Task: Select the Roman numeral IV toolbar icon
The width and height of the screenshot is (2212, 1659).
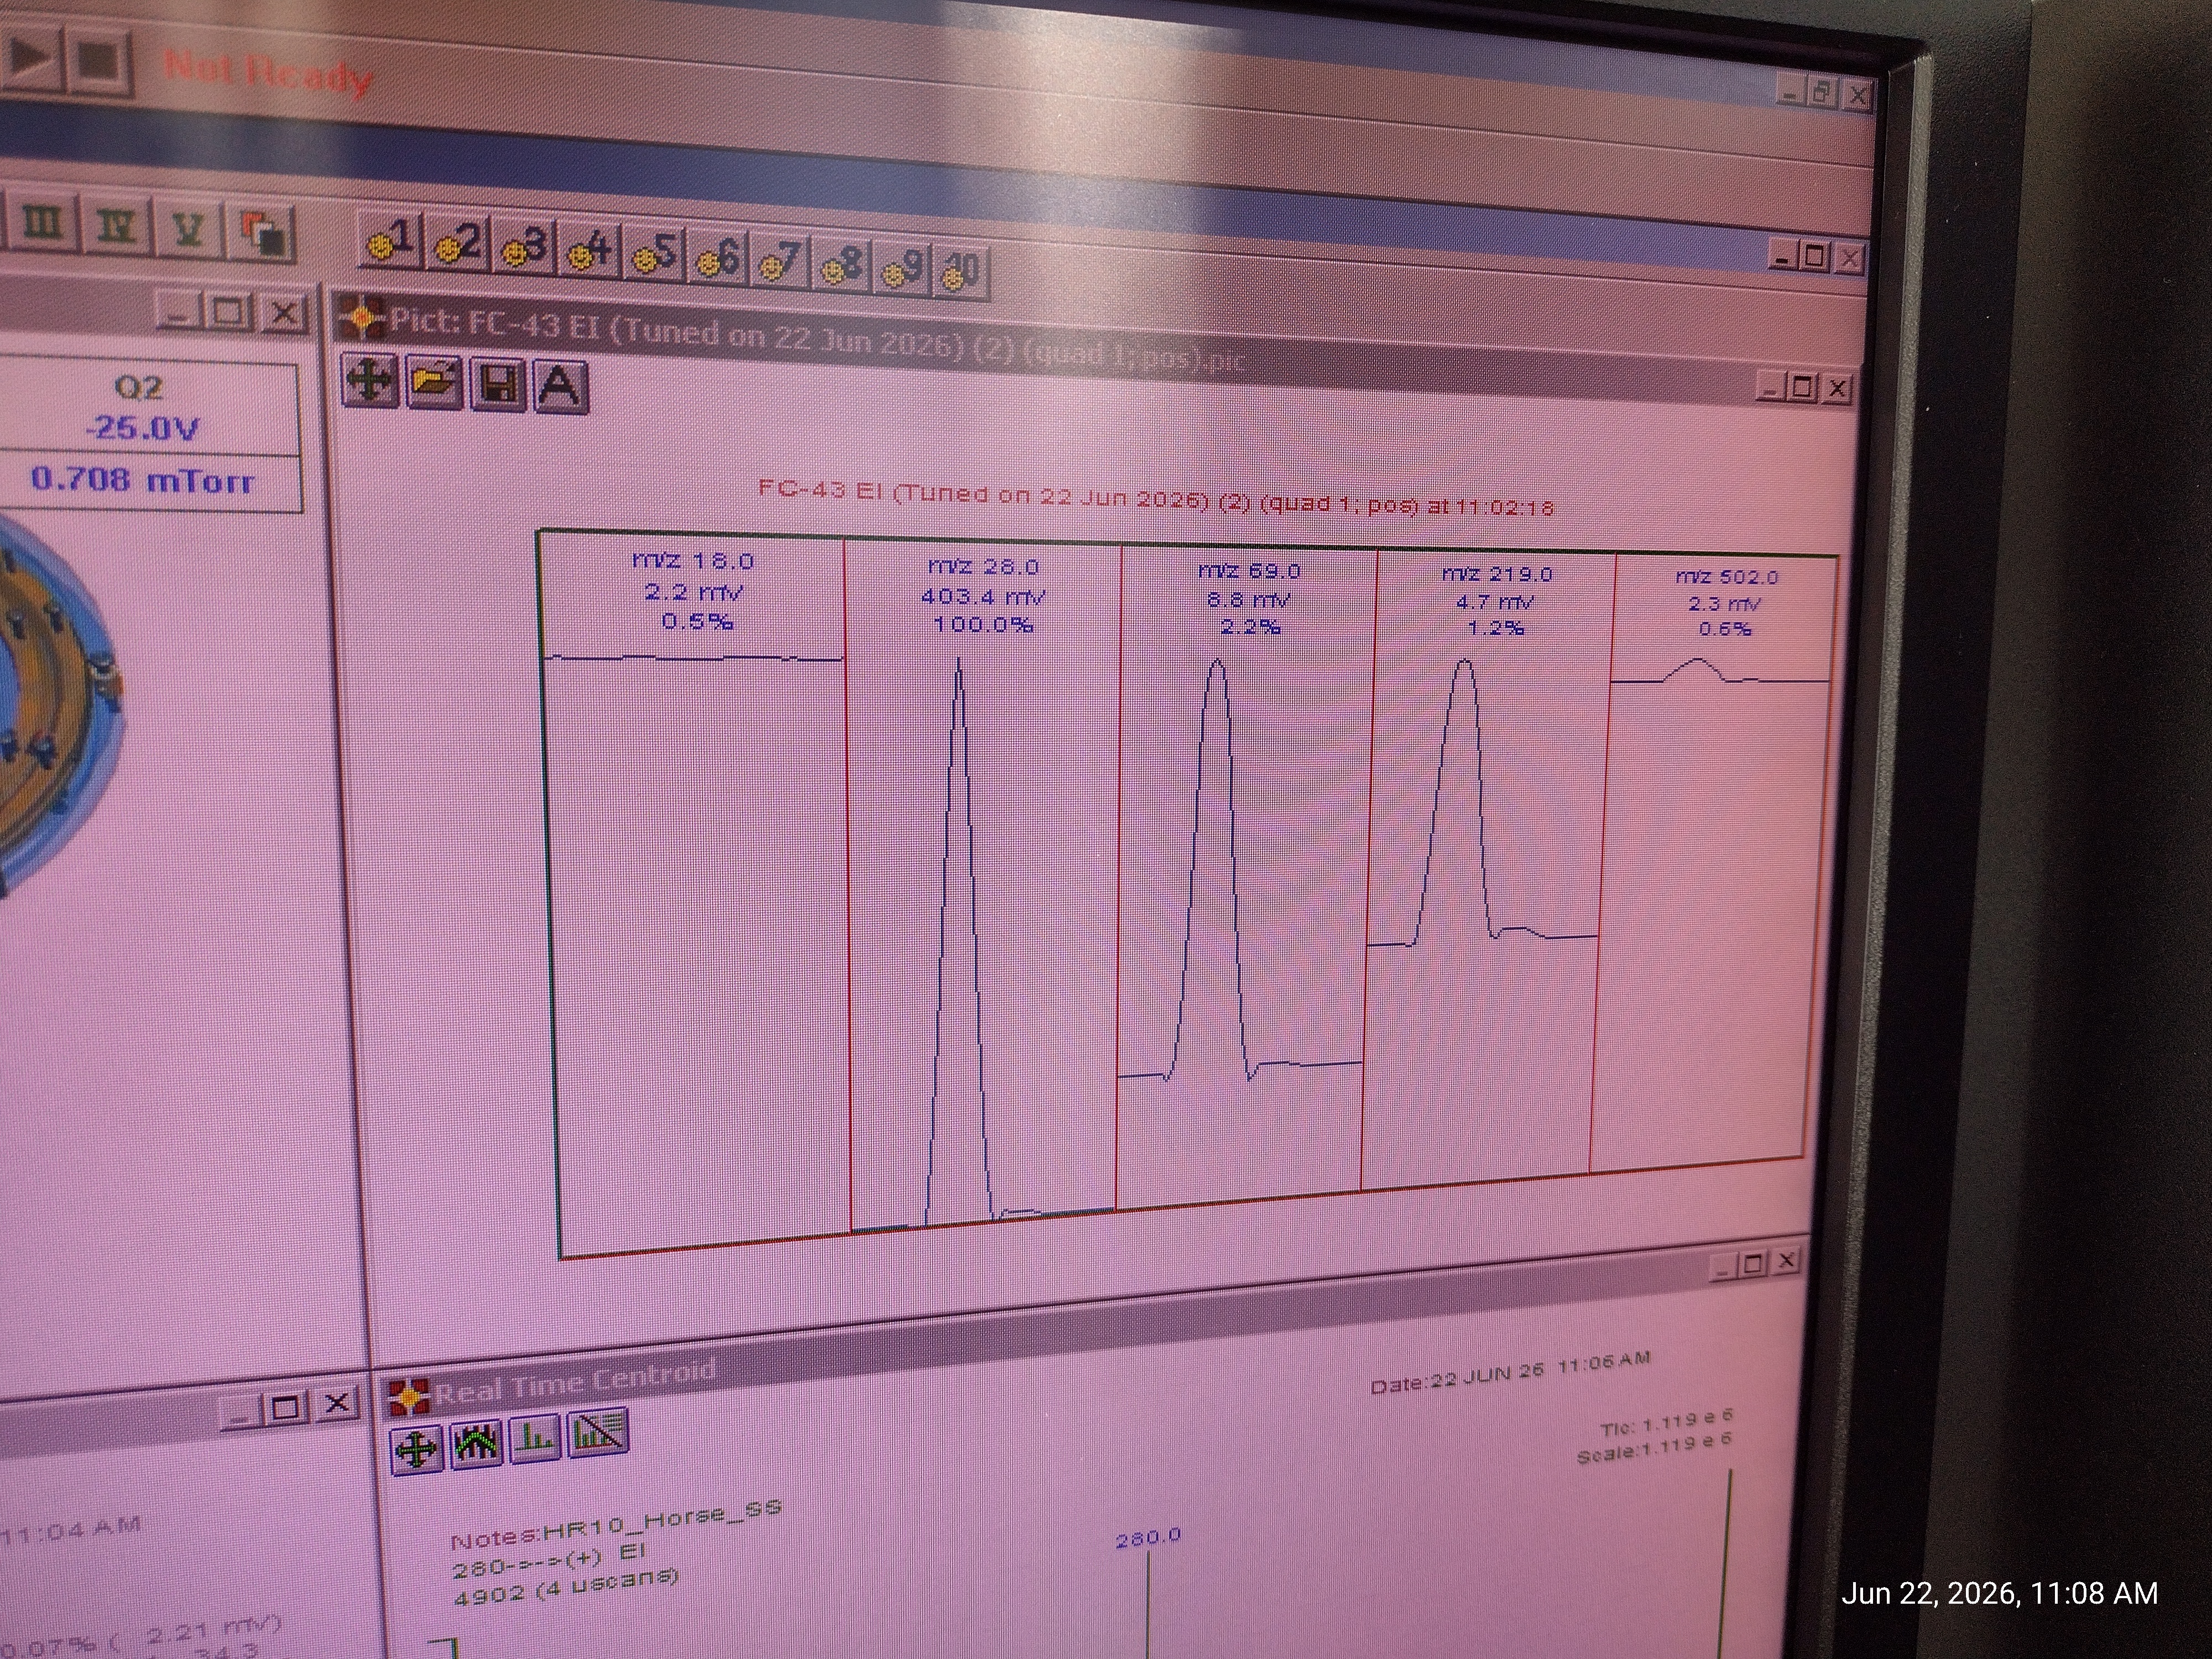Action: 115,228
